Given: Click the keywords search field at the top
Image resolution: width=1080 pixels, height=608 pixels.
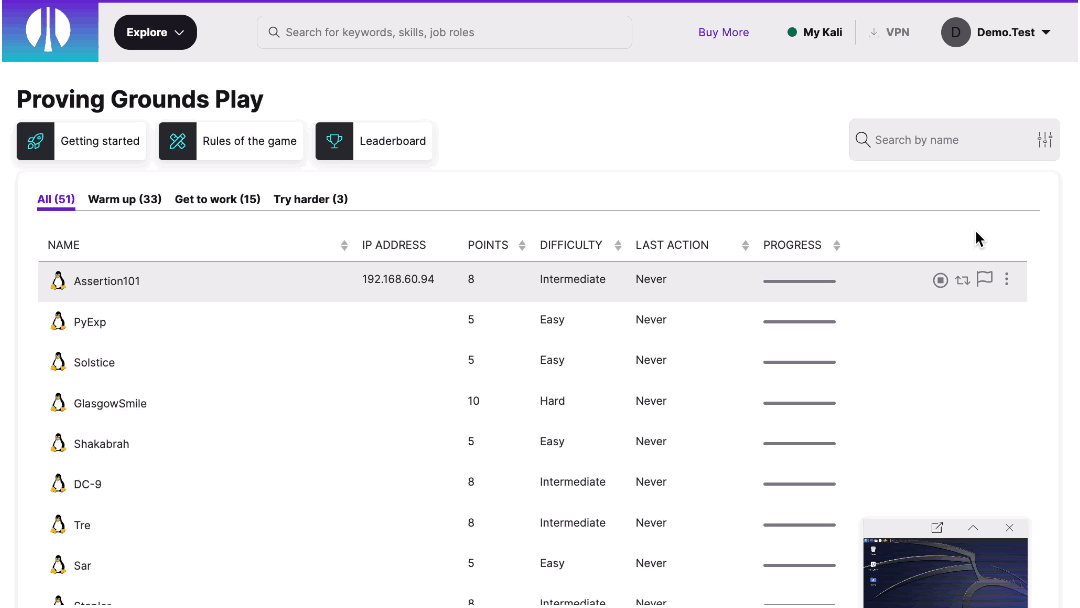Looking at the screenshot, I should [x=445, y=32].
